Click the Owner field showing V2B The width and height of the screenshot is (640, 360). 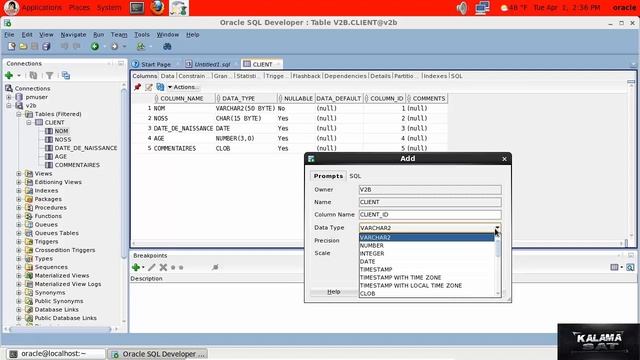coord(430,190)
